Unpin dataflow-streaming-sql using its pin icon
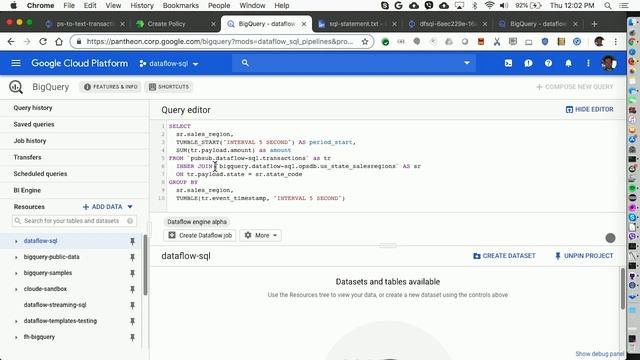Screen dimensions: 640x360 coord(132,305)
